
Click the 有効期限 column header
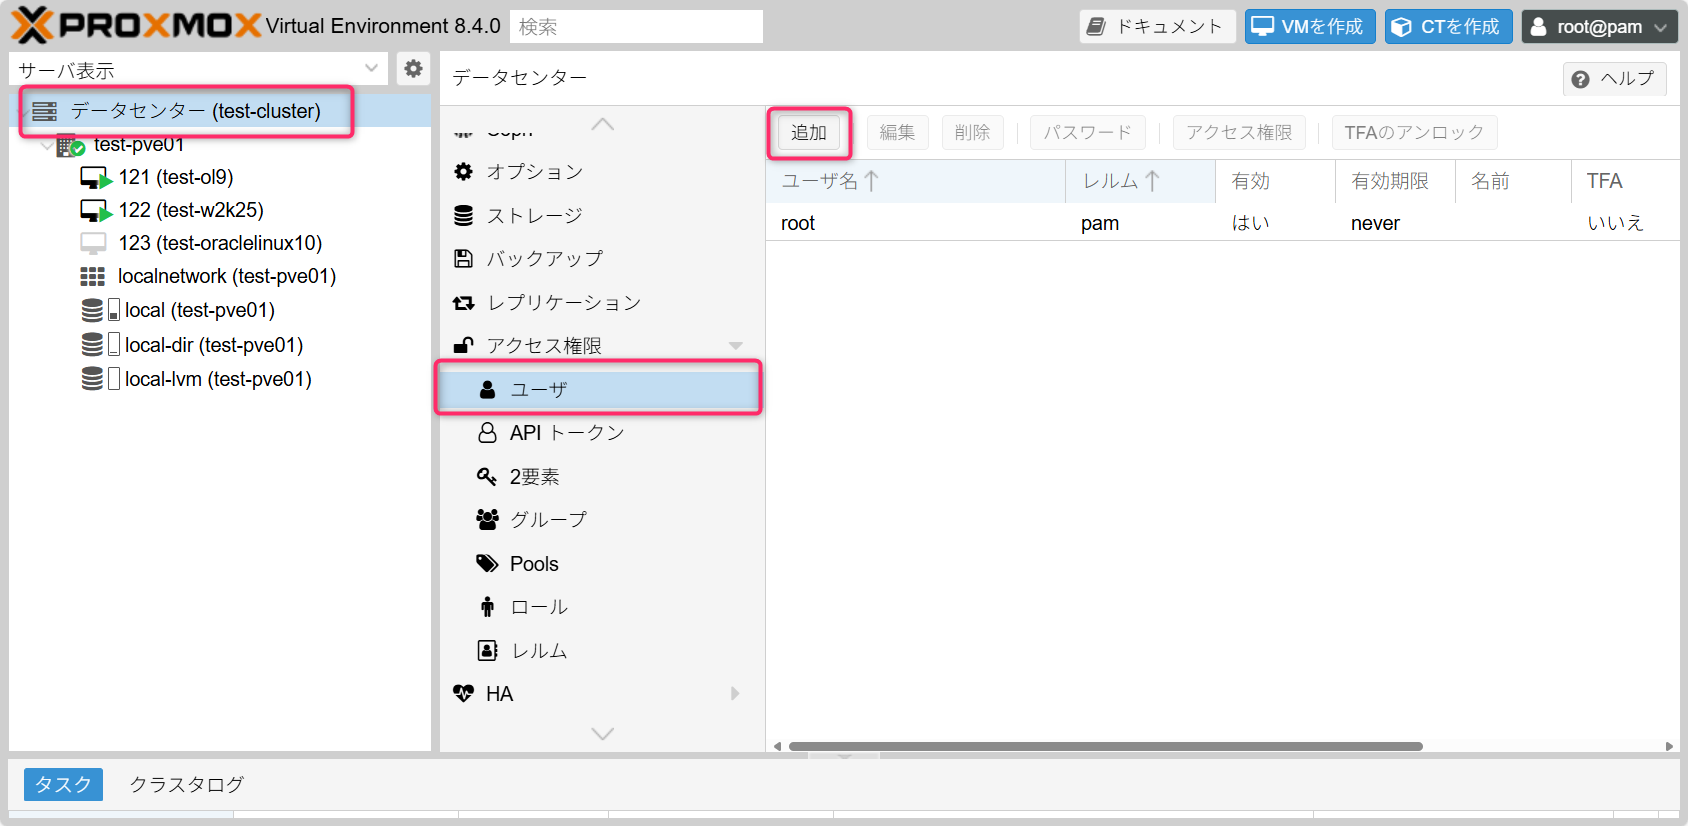(1395, 181)
